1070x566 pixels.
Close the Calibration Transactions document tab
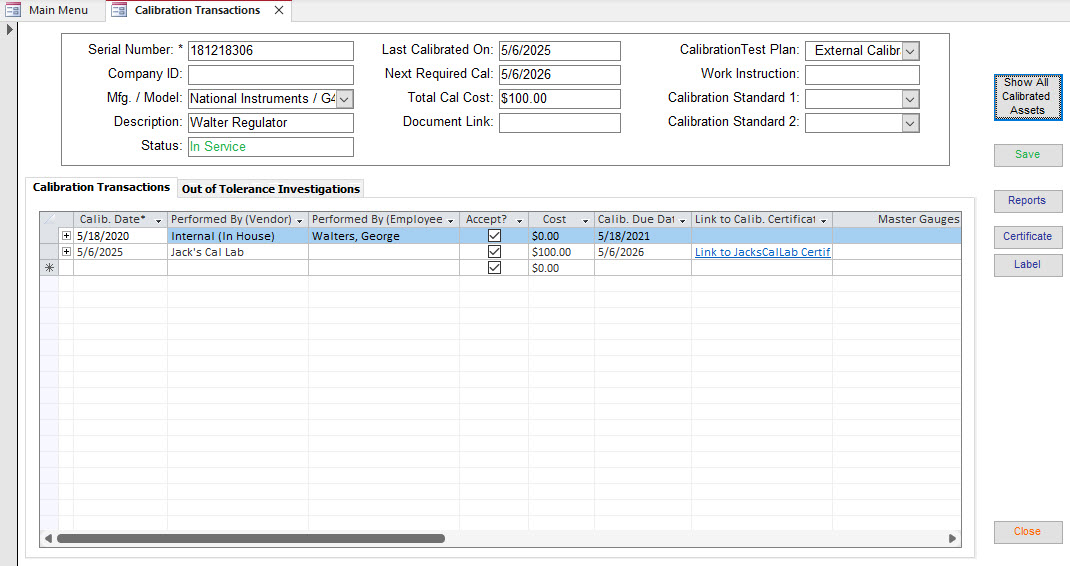click(x=279, y=10)
